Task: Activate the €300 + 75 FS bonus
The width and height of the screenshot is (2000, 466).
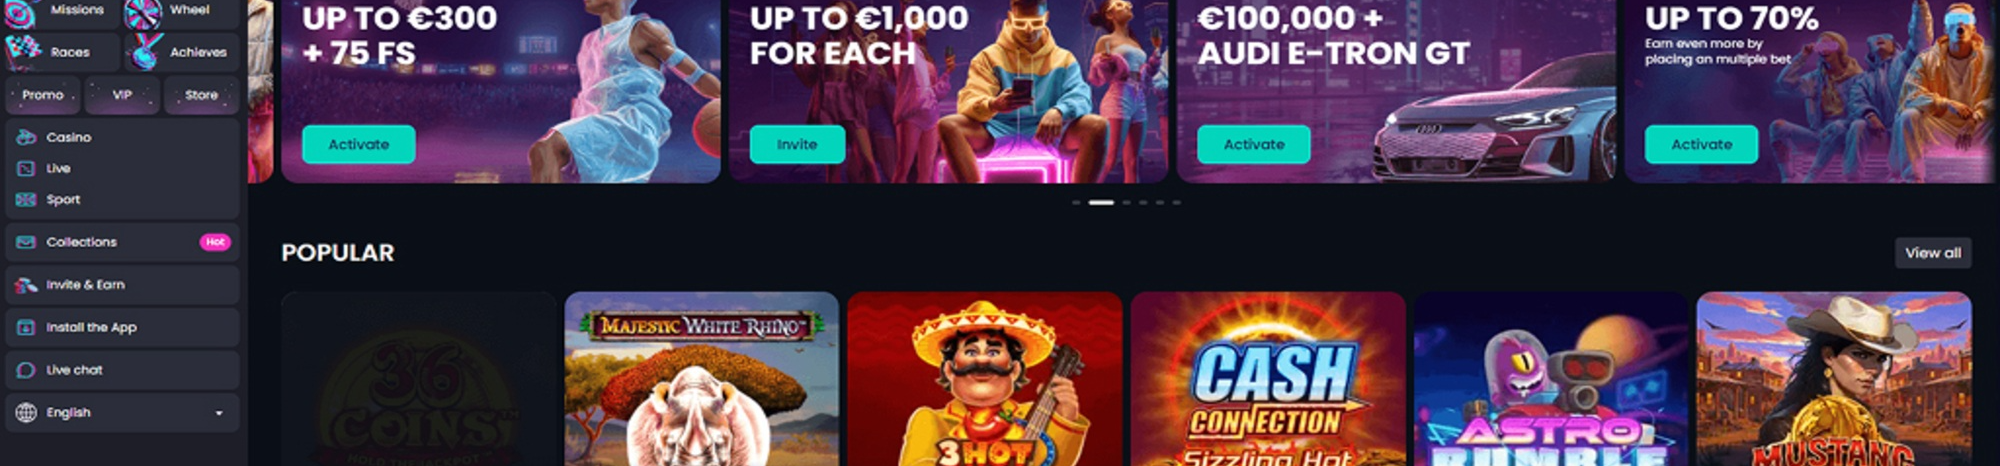Action: click(x=359, y=144)
